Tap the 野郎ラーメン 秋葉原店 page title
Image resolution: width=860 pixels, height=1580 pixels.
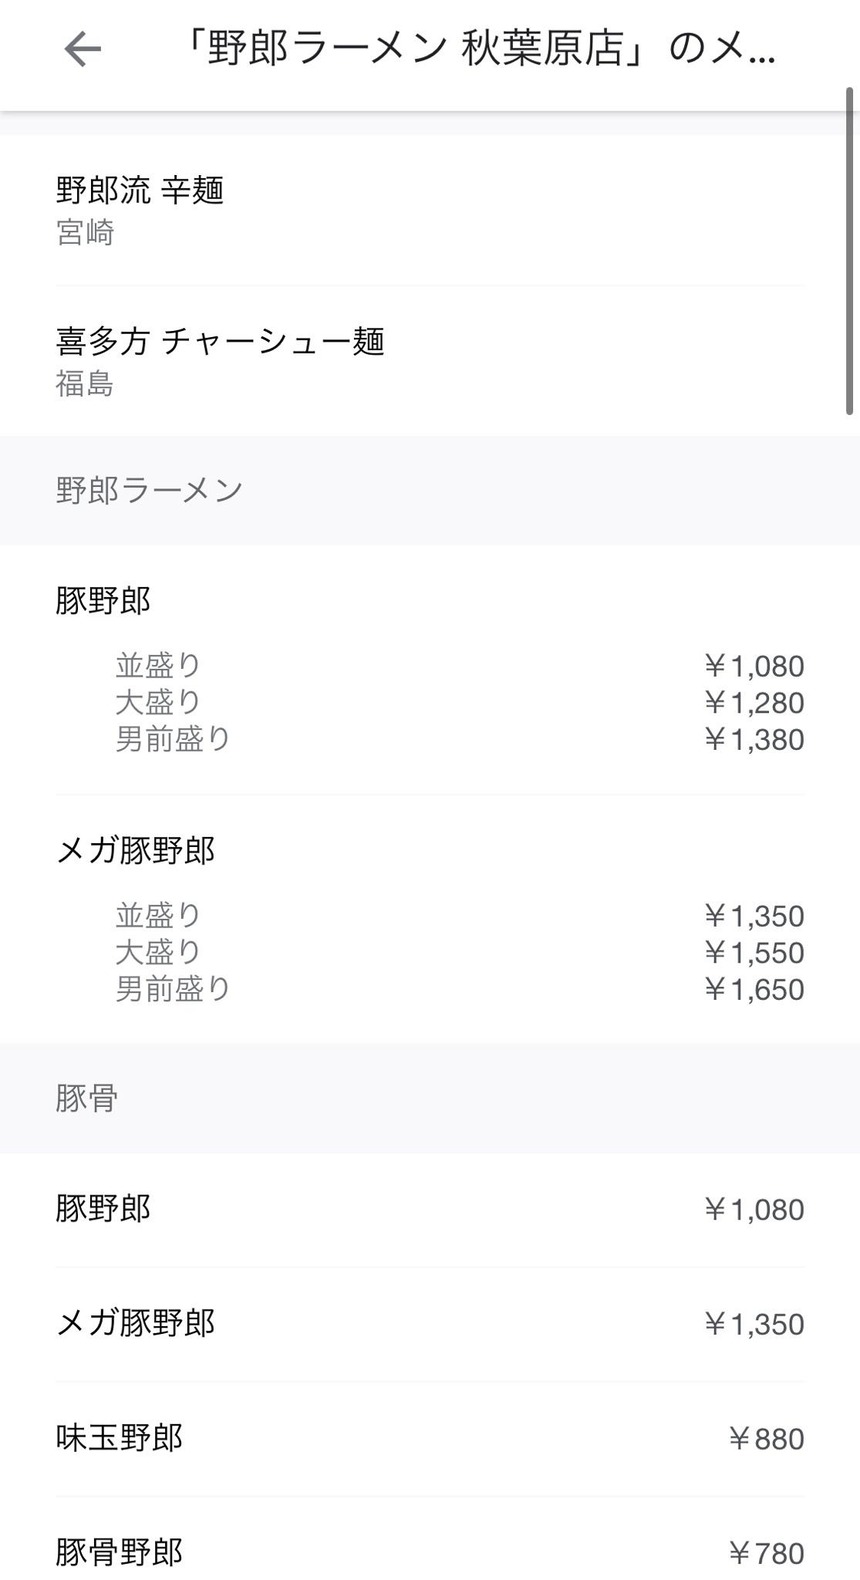478,49
